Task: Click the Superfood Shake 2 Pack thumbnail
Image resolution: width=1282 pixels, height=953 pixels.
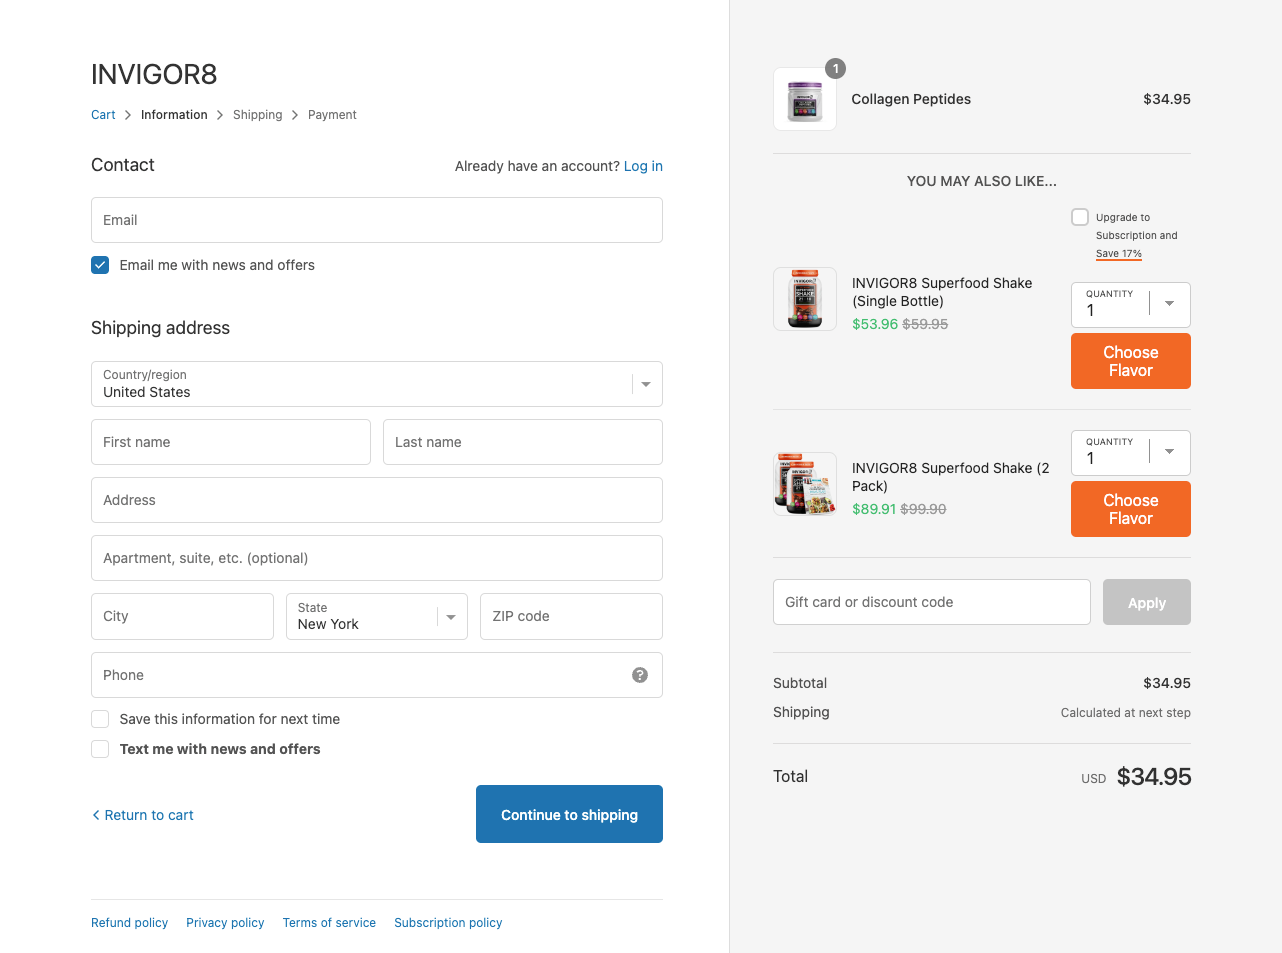Action: click(x=805, y=484)
